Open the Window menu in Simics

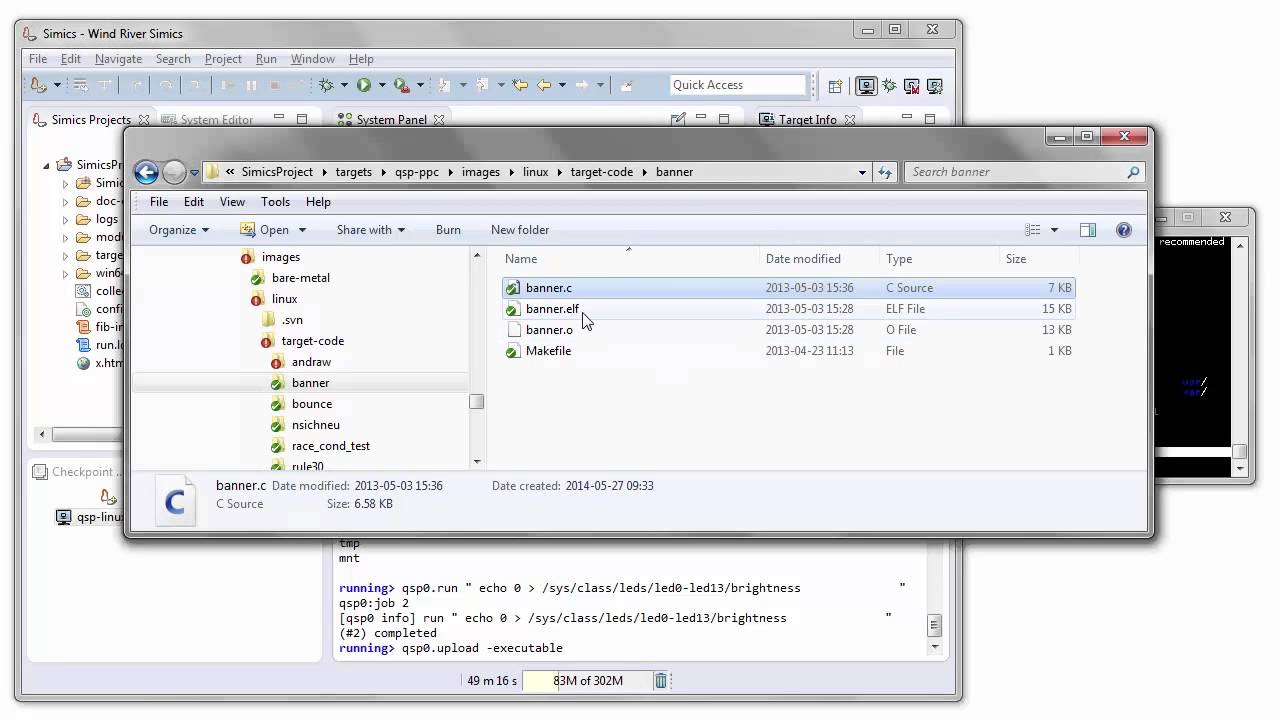tap(313, 59)
